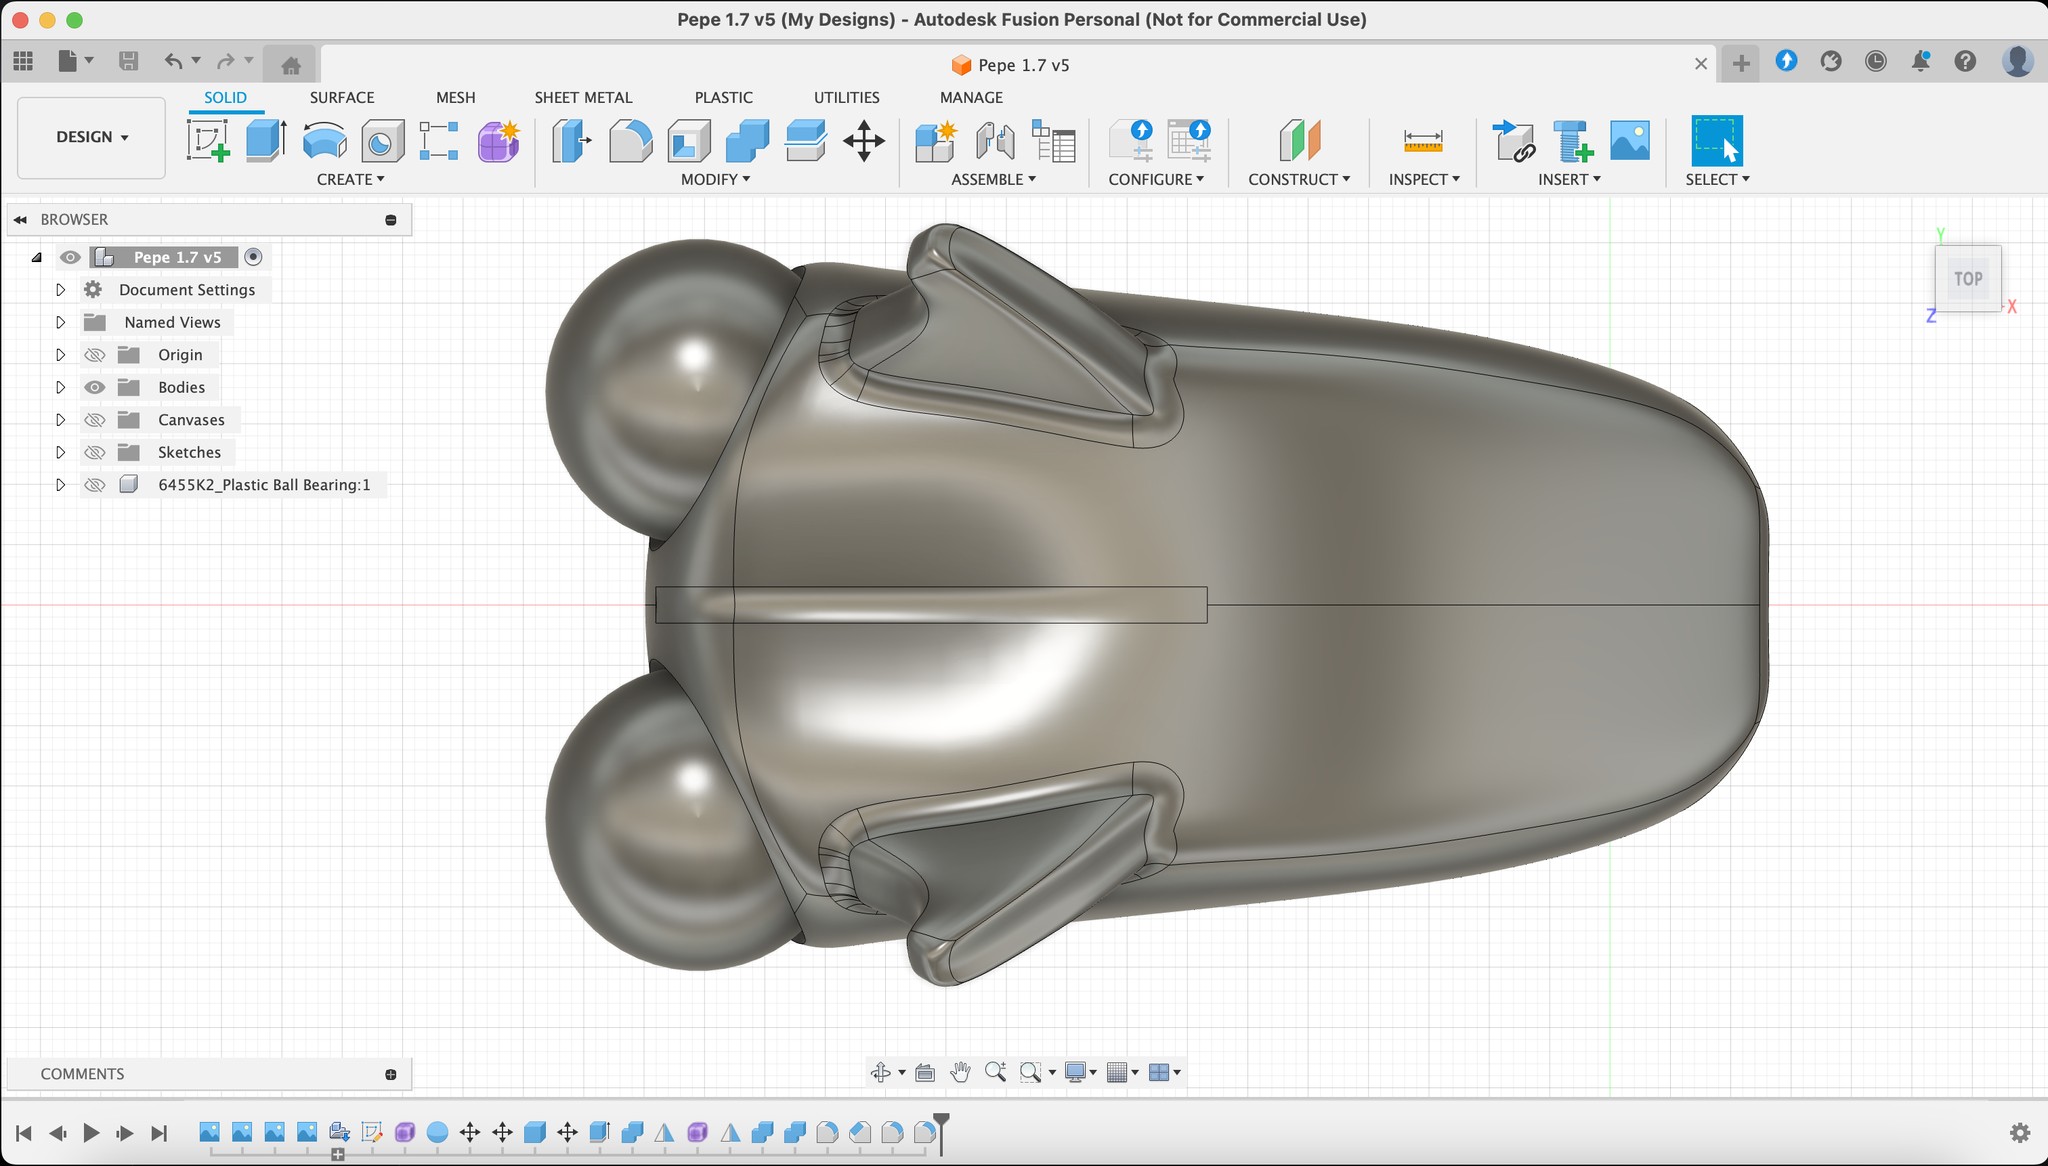Click the Insert Derive icon
The height and width of the screenshot is (1166, 2048).
(x=1513, y=140)
